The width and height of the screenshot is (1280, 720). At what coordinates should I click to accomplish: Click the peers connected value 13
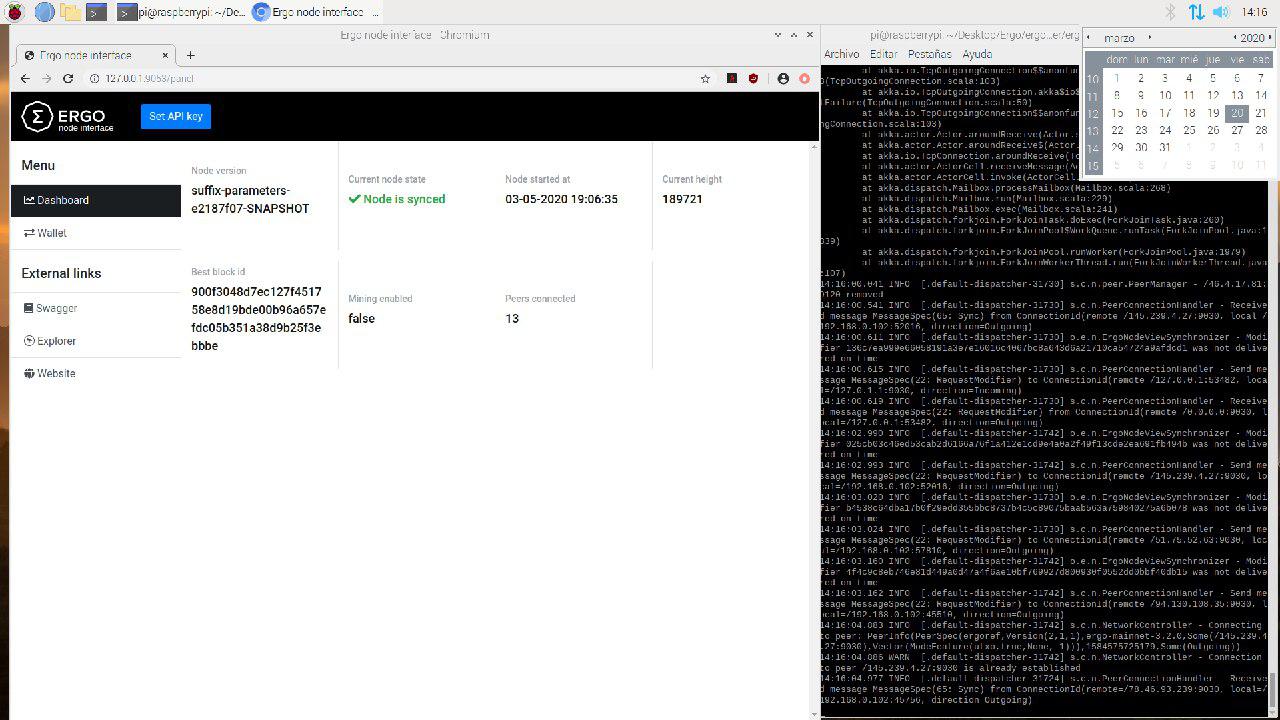512,319
